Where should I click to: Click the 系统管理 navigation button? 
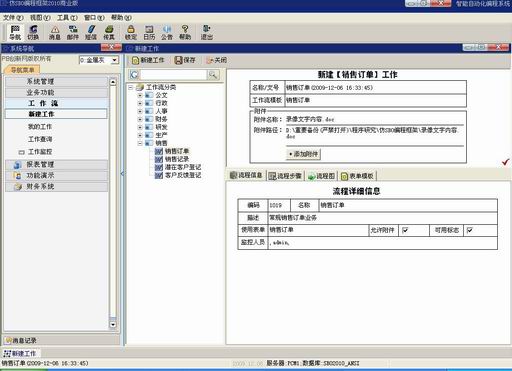(x=56, y=81)
